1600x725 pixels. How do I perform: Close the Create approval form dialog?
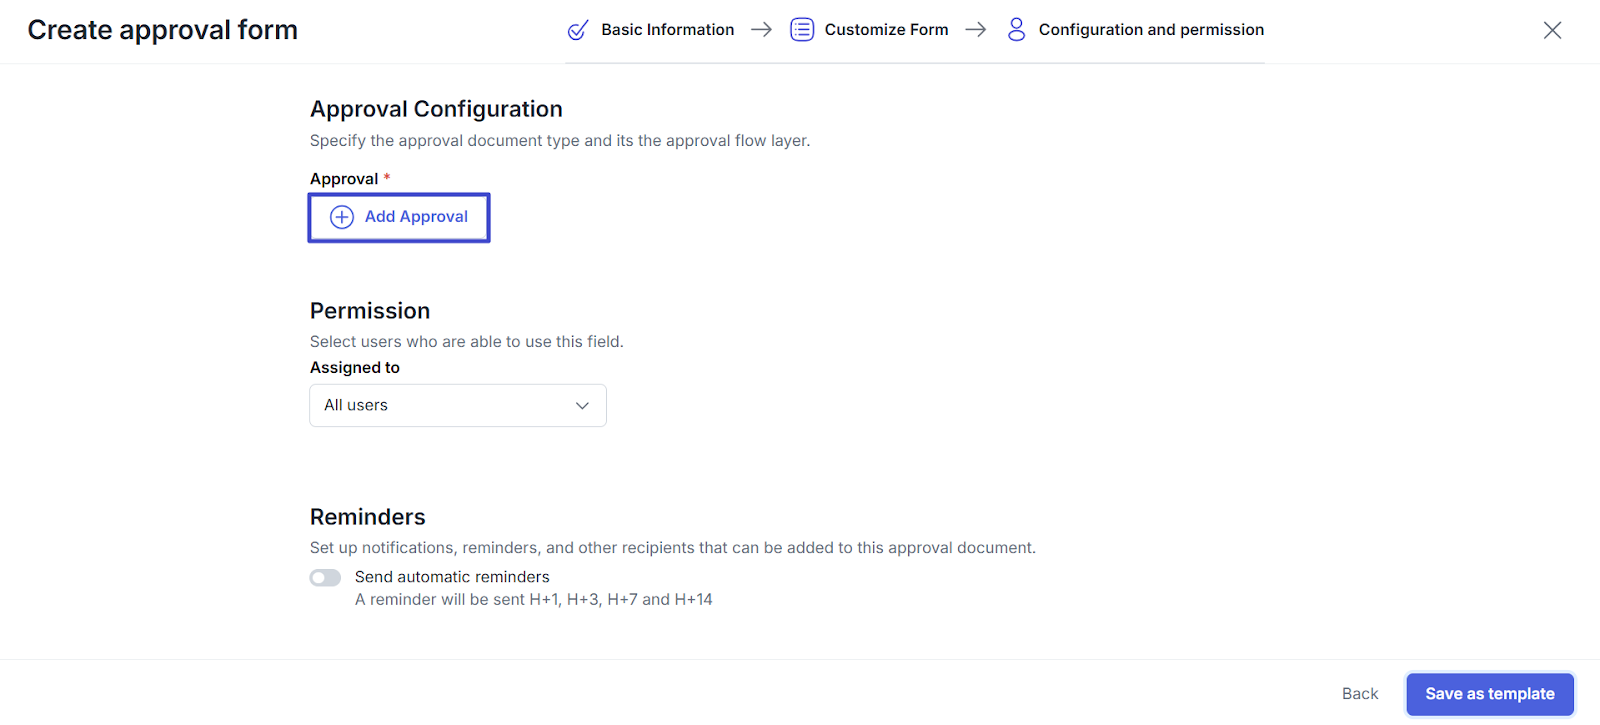tap(1552, 30)
